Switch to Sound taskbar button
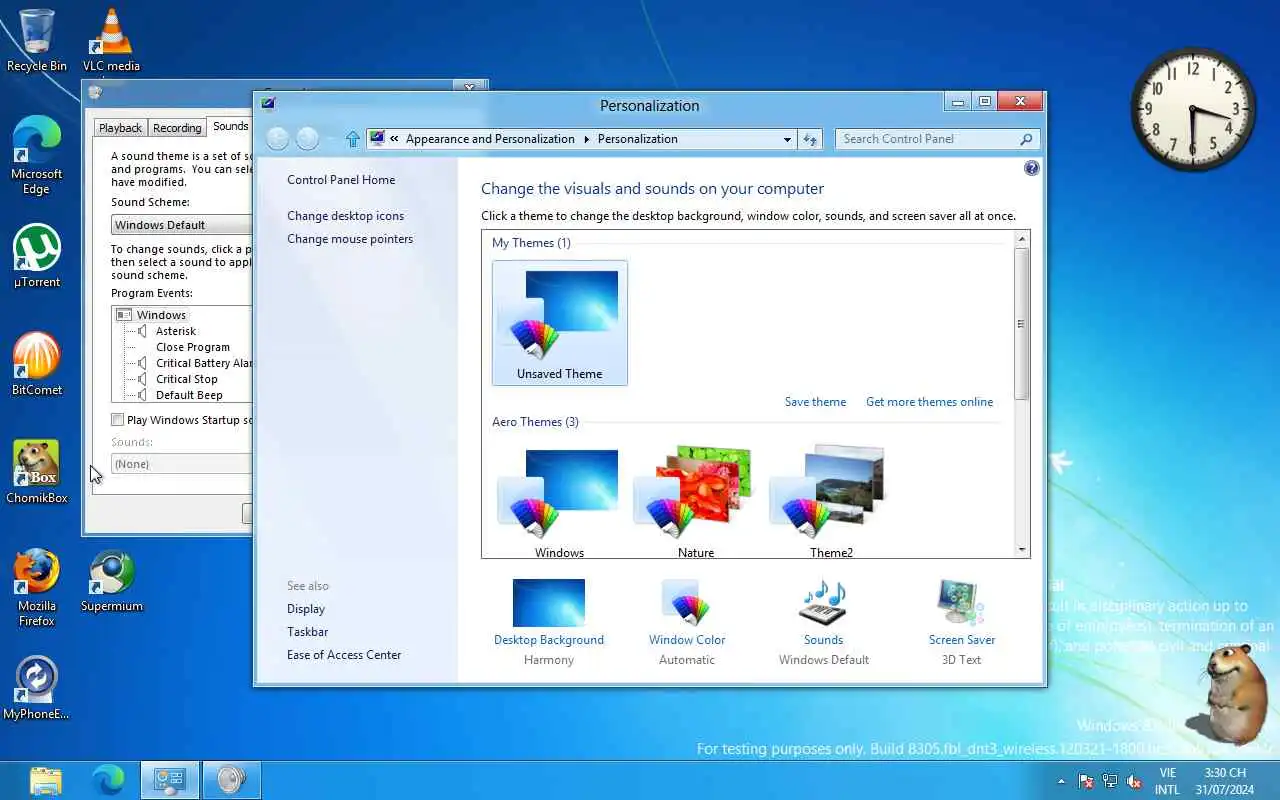Viewport: 1280px width, 800px height. (x=232, y=780)
